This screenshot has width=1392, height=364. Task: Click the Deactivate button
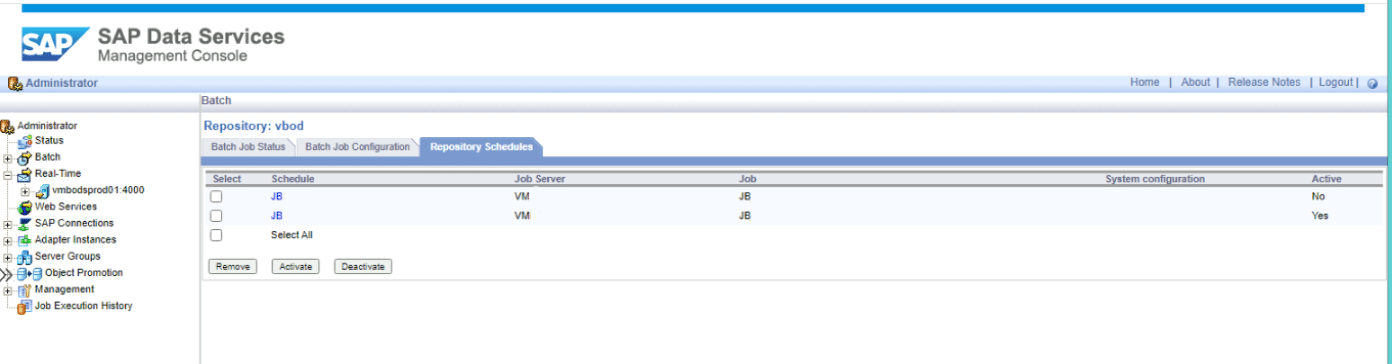pos(363,267)
